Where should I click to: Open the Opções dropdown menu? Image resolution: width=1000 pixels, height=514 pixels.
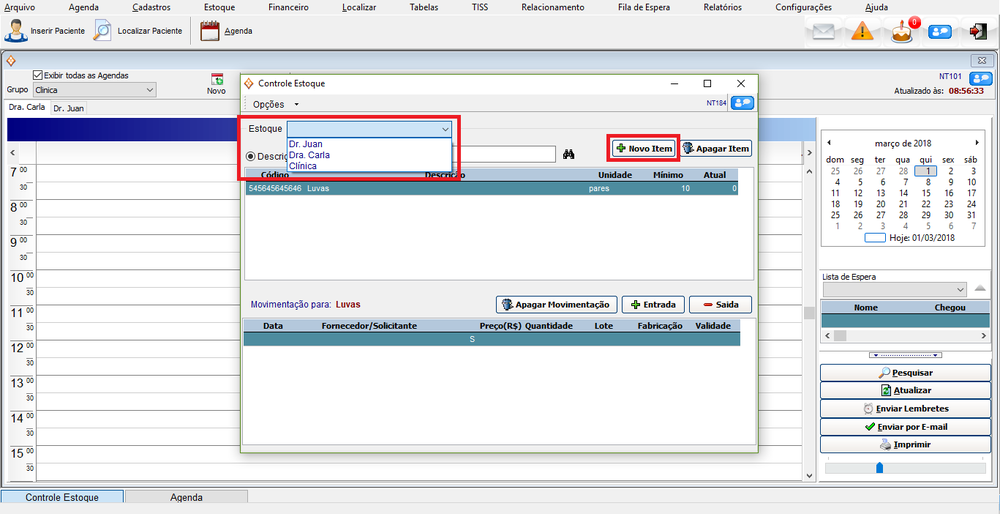275,104
